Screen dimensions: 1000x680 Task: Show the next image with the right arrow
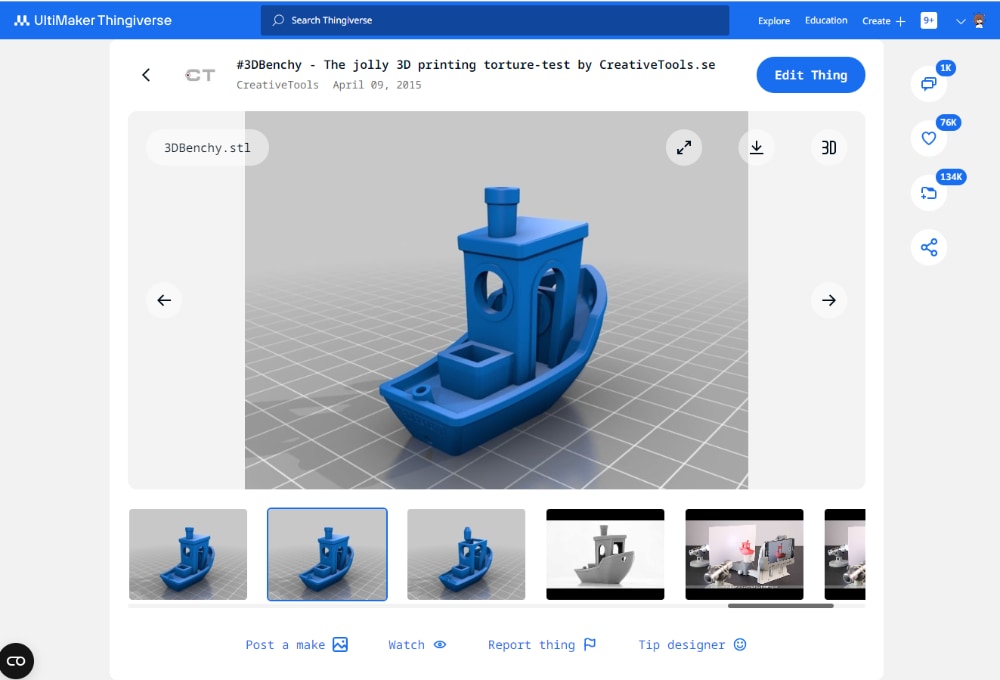(x=828, y=300)
